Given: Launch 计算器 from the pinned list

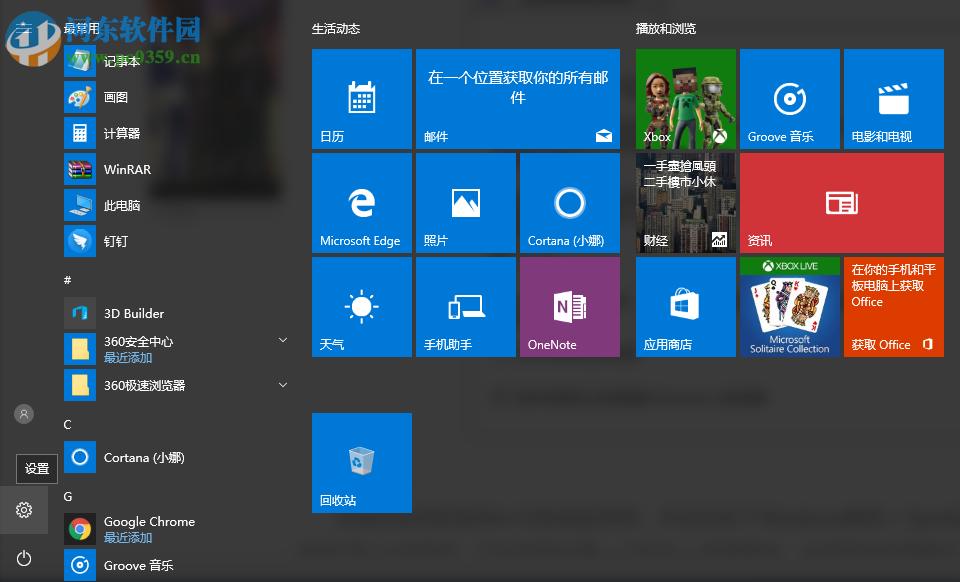Looking at the screenshot, I should pyautogui.click(x=120, y=133).
